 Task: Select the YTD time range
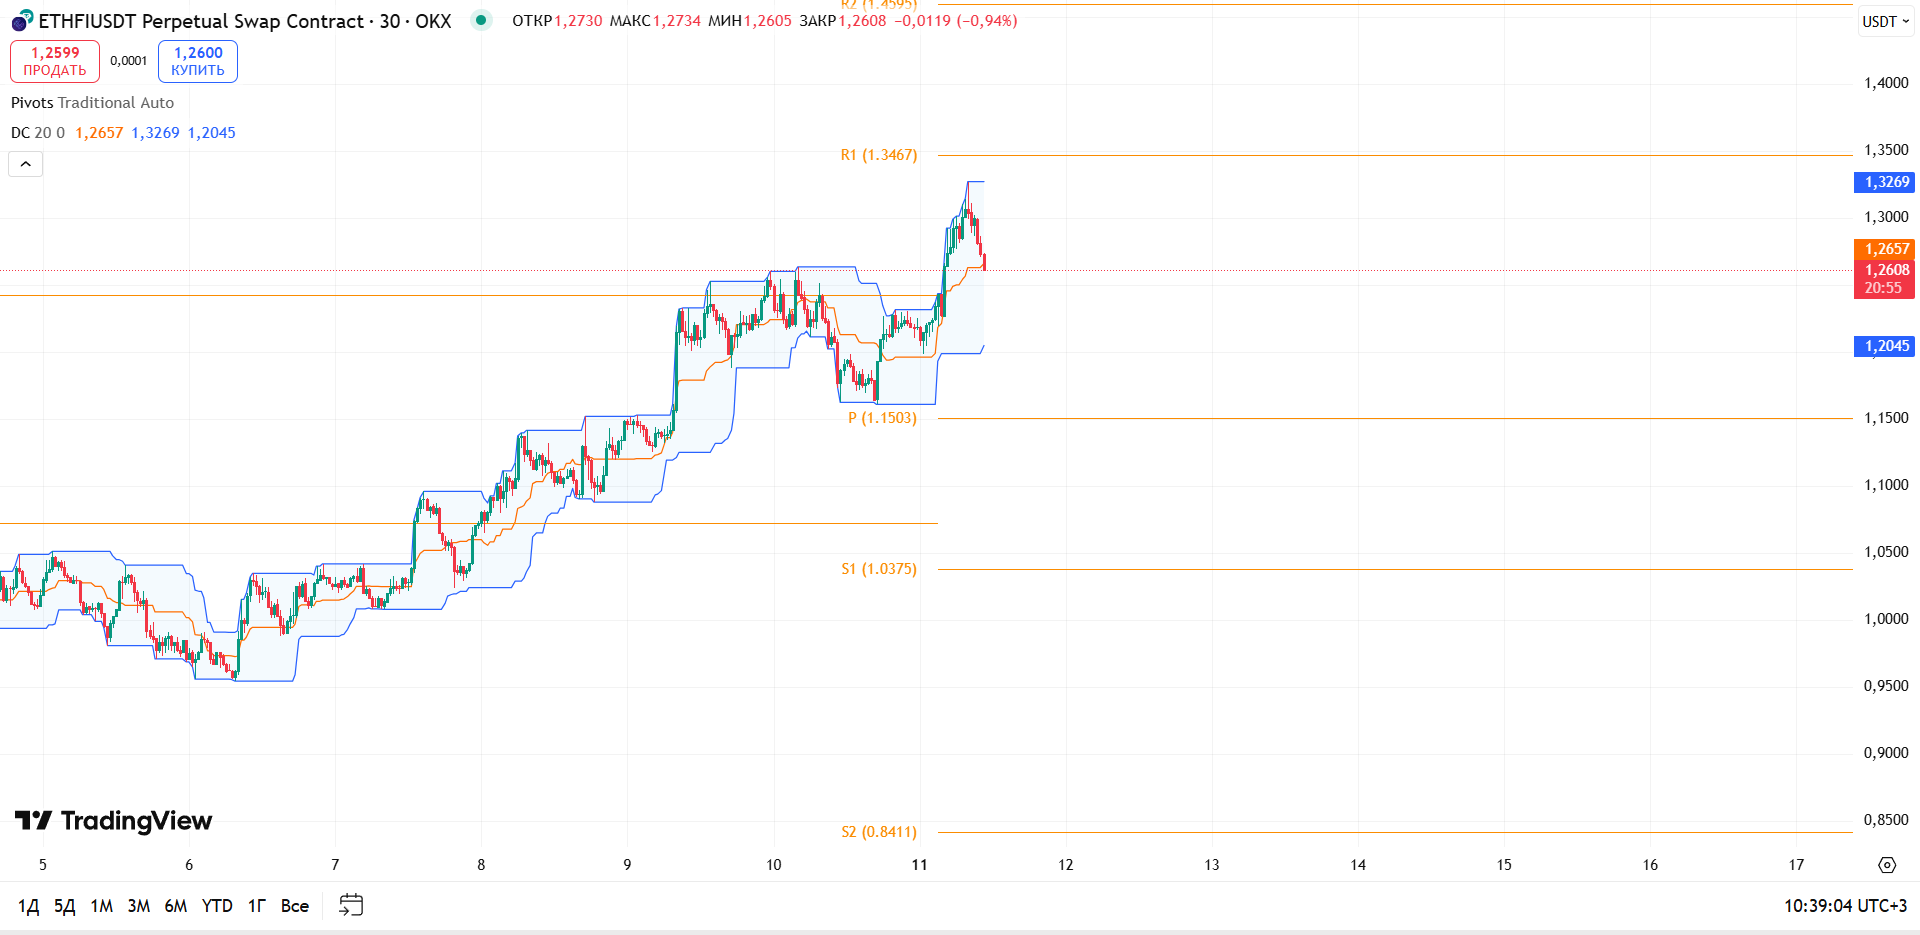pyautogui.click(x=217, y=906)
